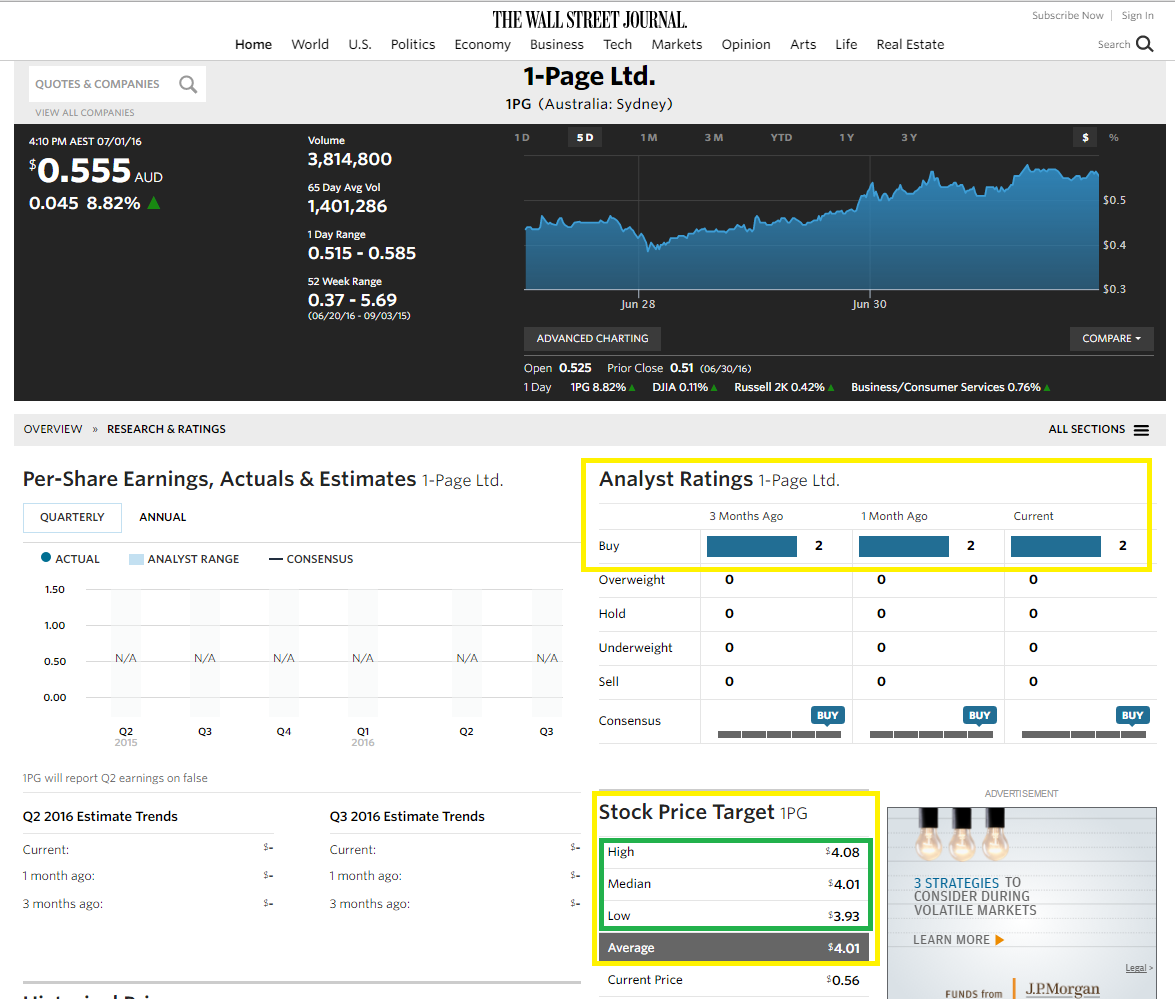Click the Current Price $0.56 value
1175x999 pixels.
[x=842, y=980]
